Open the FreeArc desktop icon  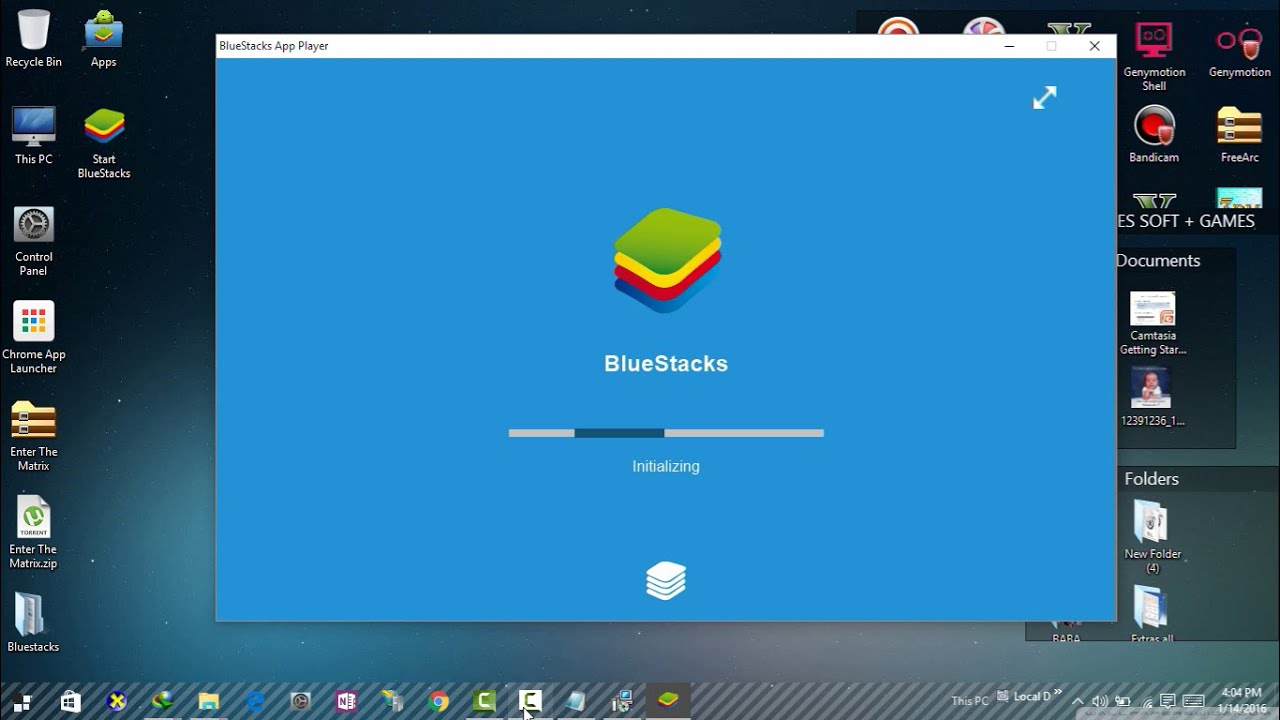click(1239, 128)
